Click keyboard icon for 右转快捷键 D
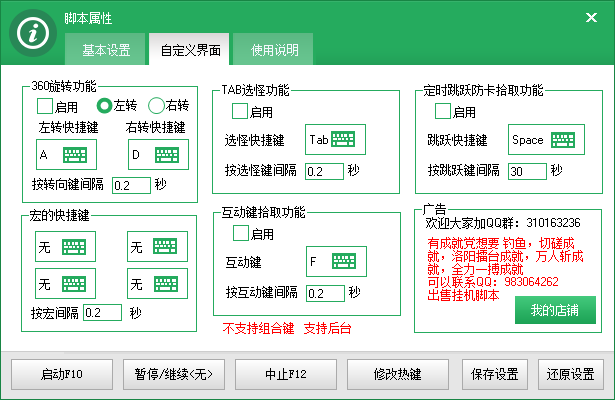615x400 pixels. point(167,155)
